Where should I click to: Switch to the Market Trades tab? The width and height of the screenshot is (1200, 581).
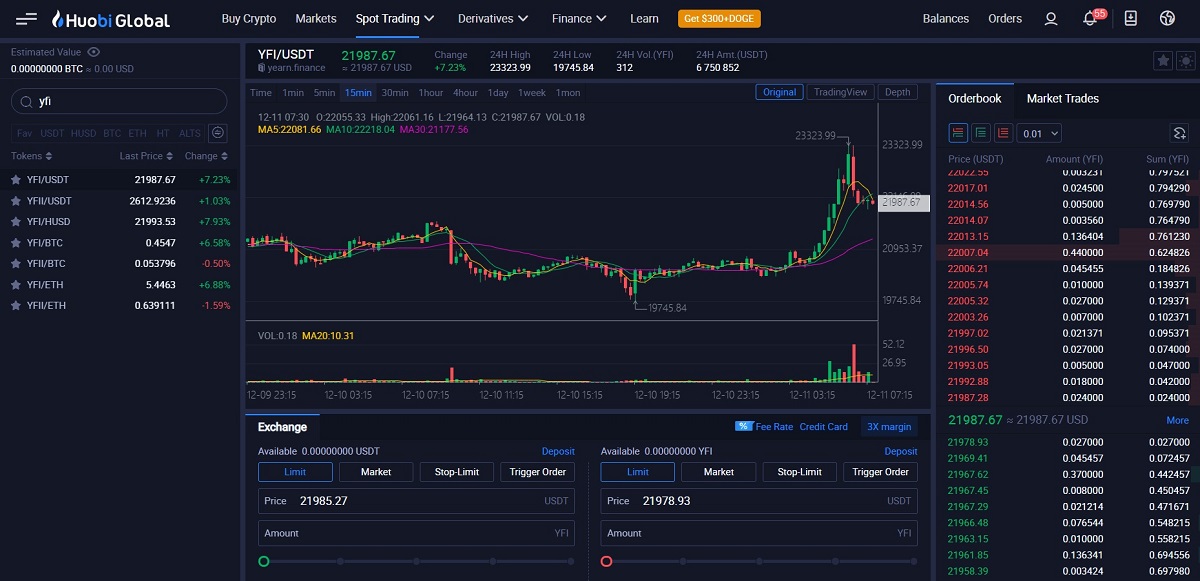(x=1062, y=99)
